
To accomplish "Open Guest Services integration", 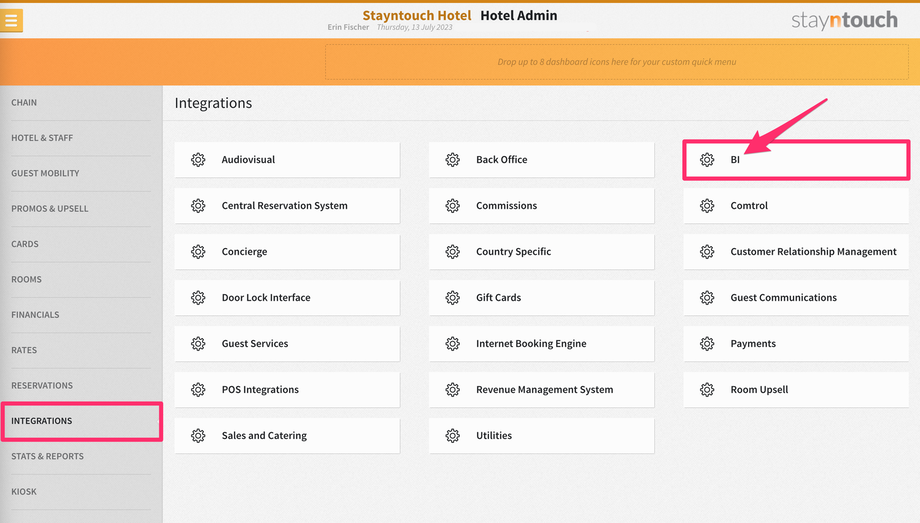I will pyautogui.click(x=287, y=343).
